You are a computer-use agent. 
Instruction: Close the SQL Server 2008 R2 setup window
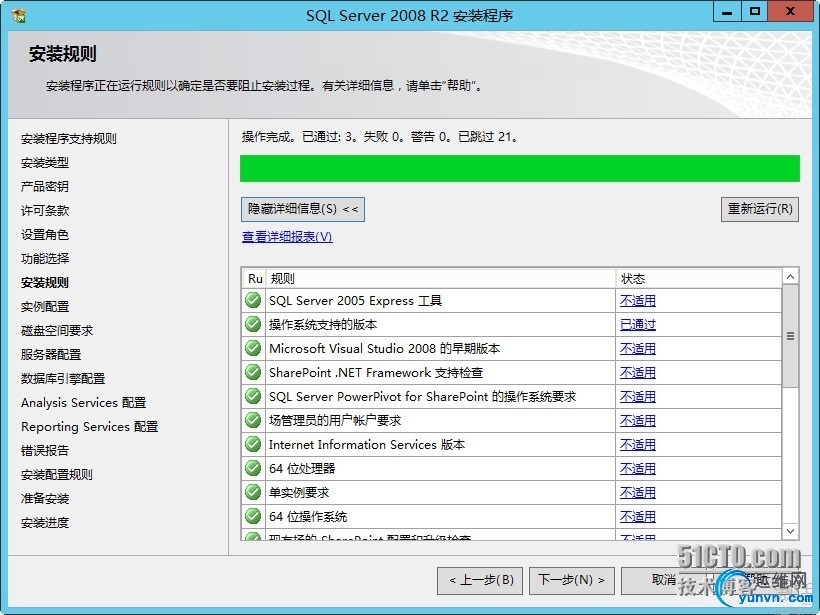tap(790, 12)
